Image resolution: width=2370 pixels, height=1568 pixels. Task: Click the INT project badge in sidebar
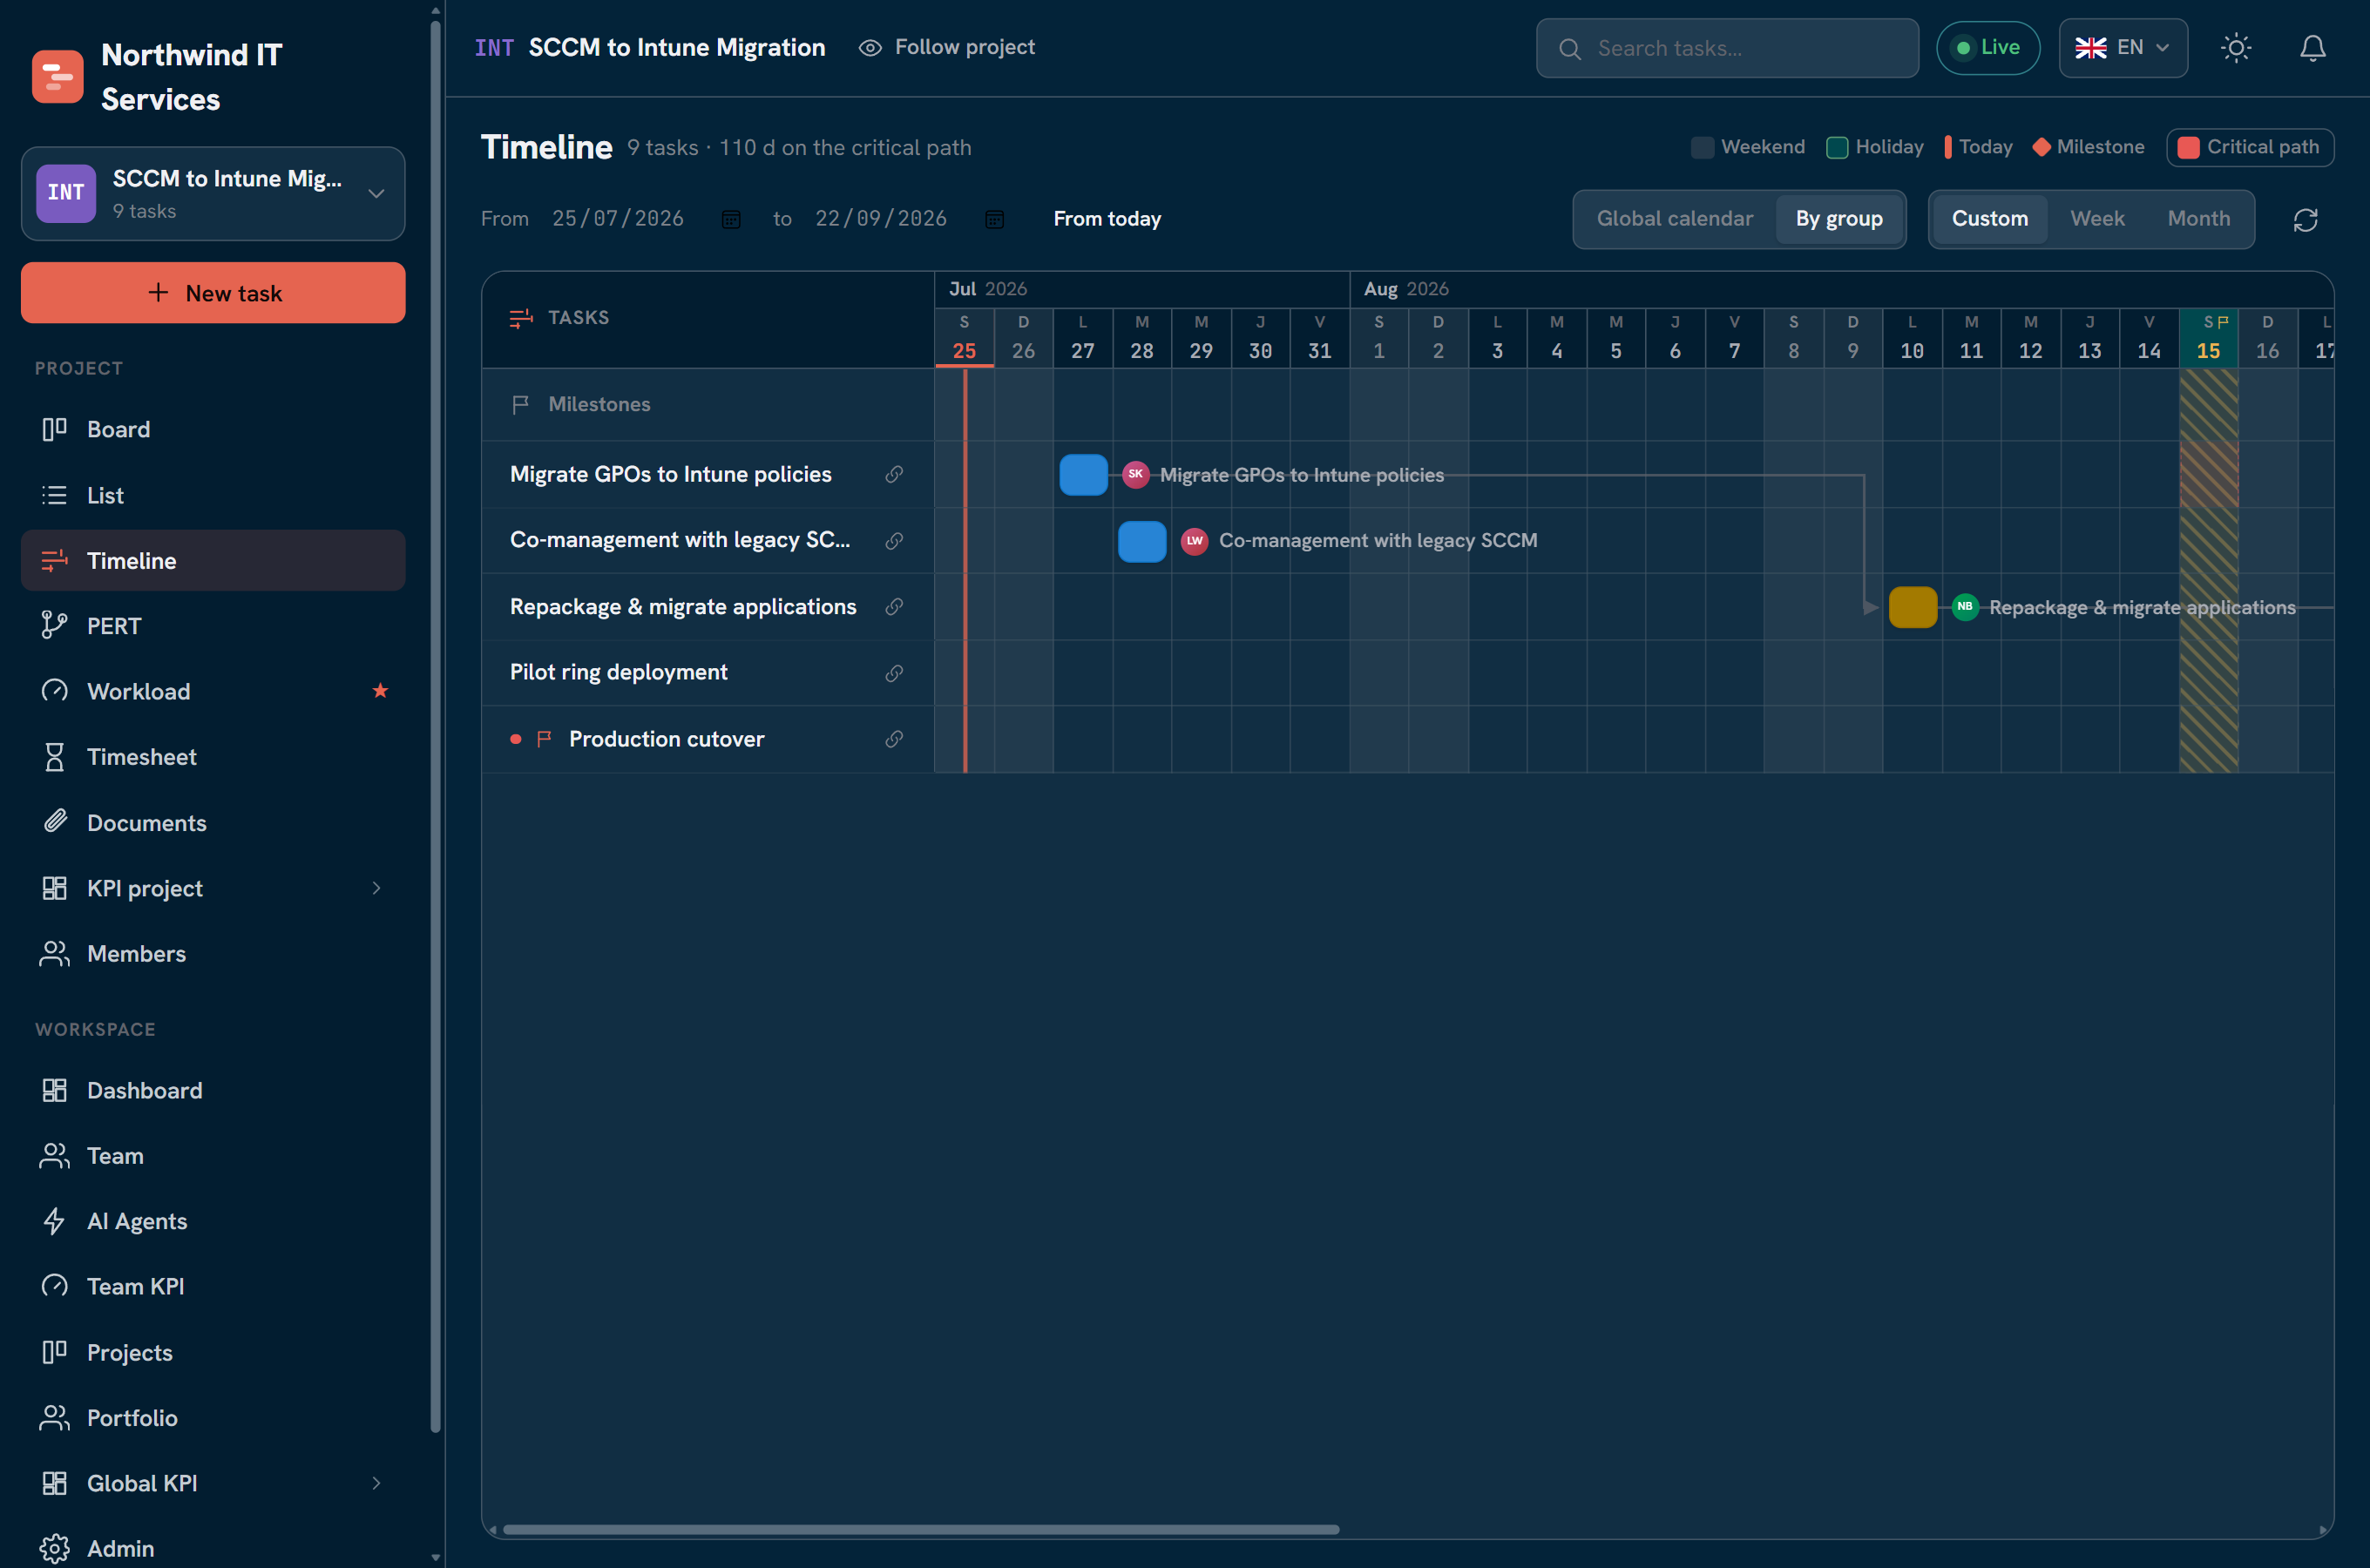click(x=66, y=193)
